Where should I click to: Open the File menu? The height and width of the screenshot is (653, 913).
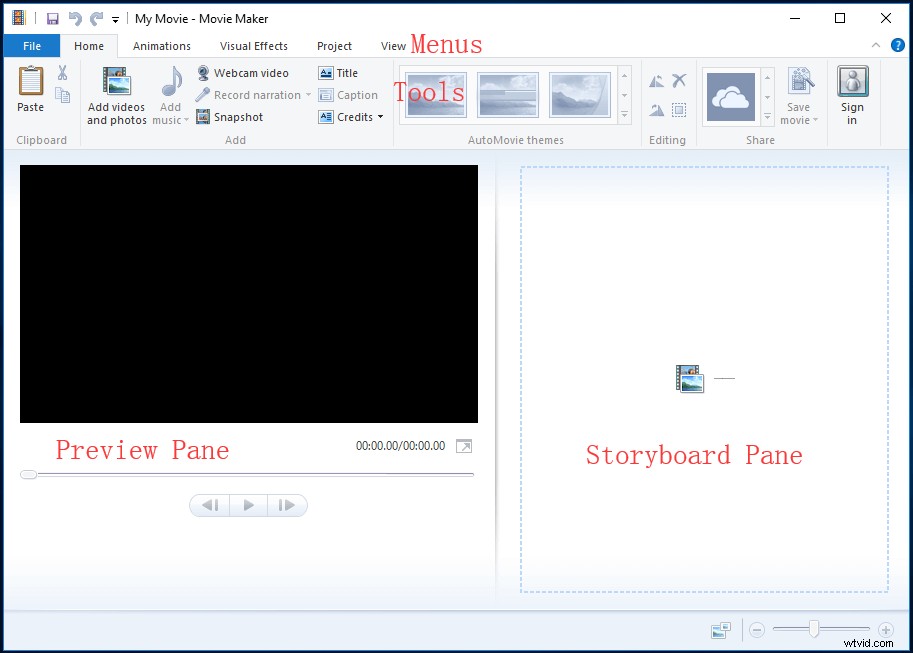(31, 45)
